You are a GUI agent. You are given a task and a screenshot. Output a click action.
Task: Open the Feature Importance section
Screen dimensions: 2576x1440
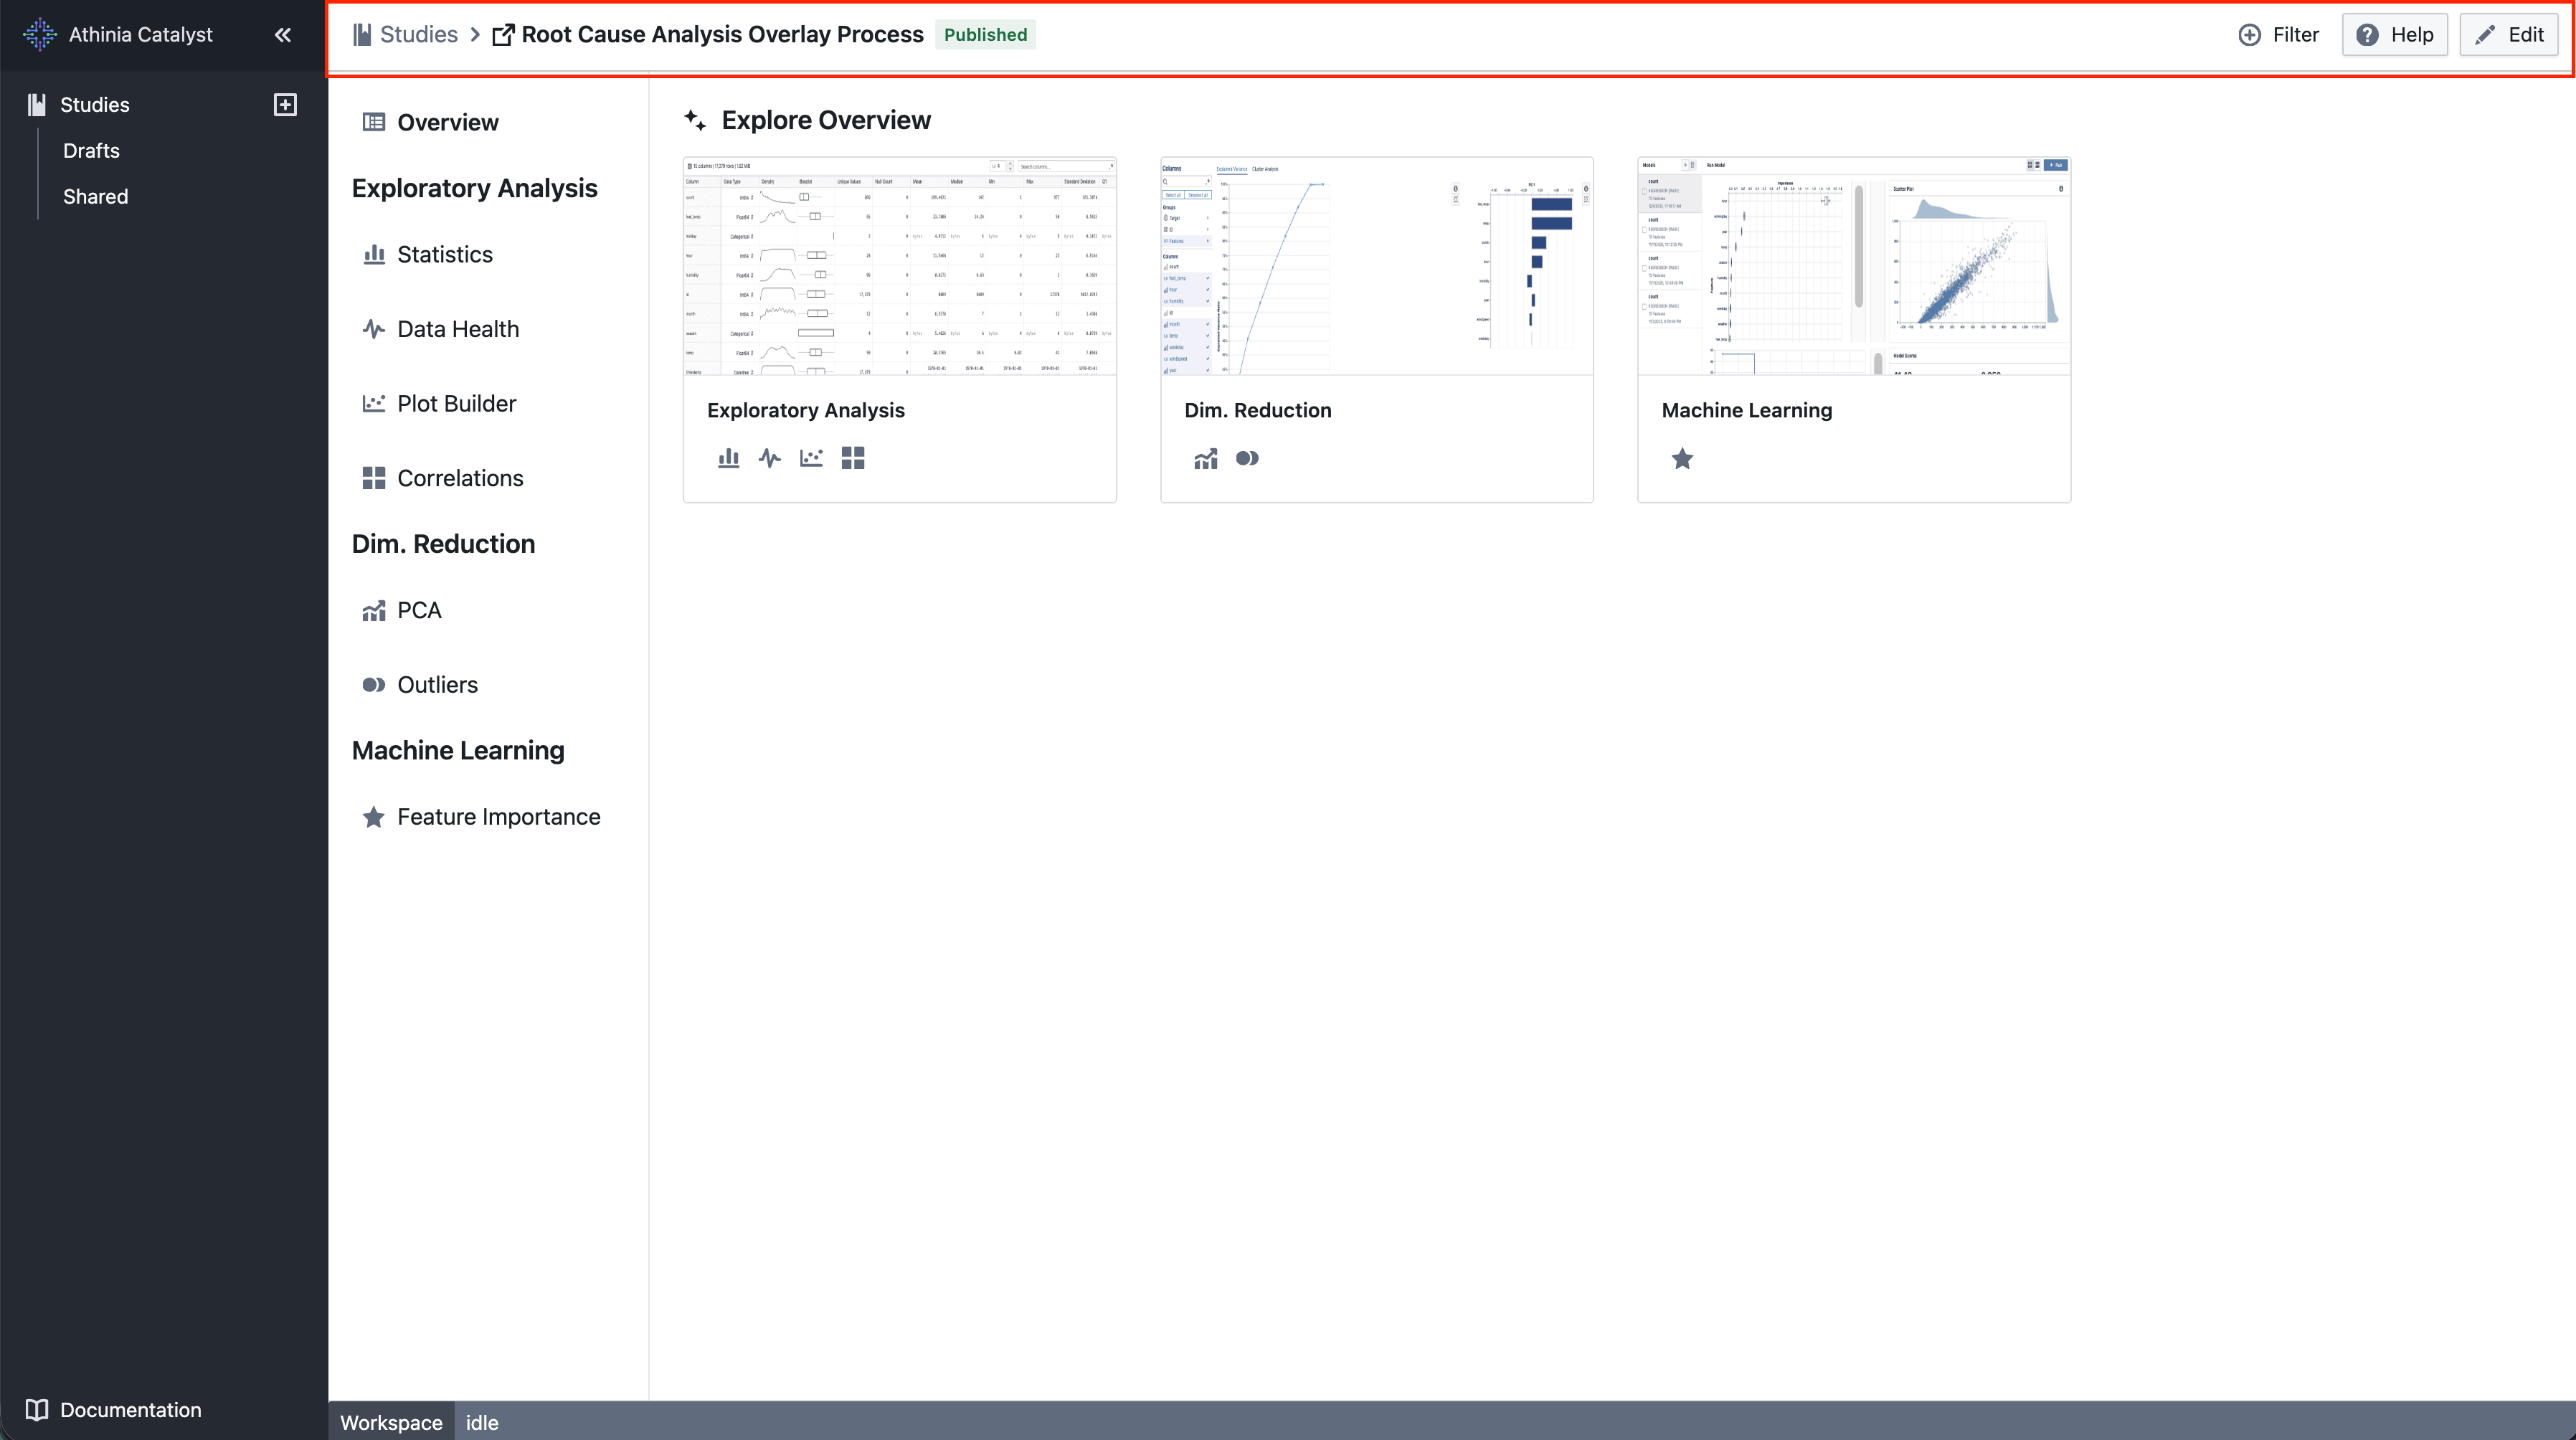(x=498, y=816)
